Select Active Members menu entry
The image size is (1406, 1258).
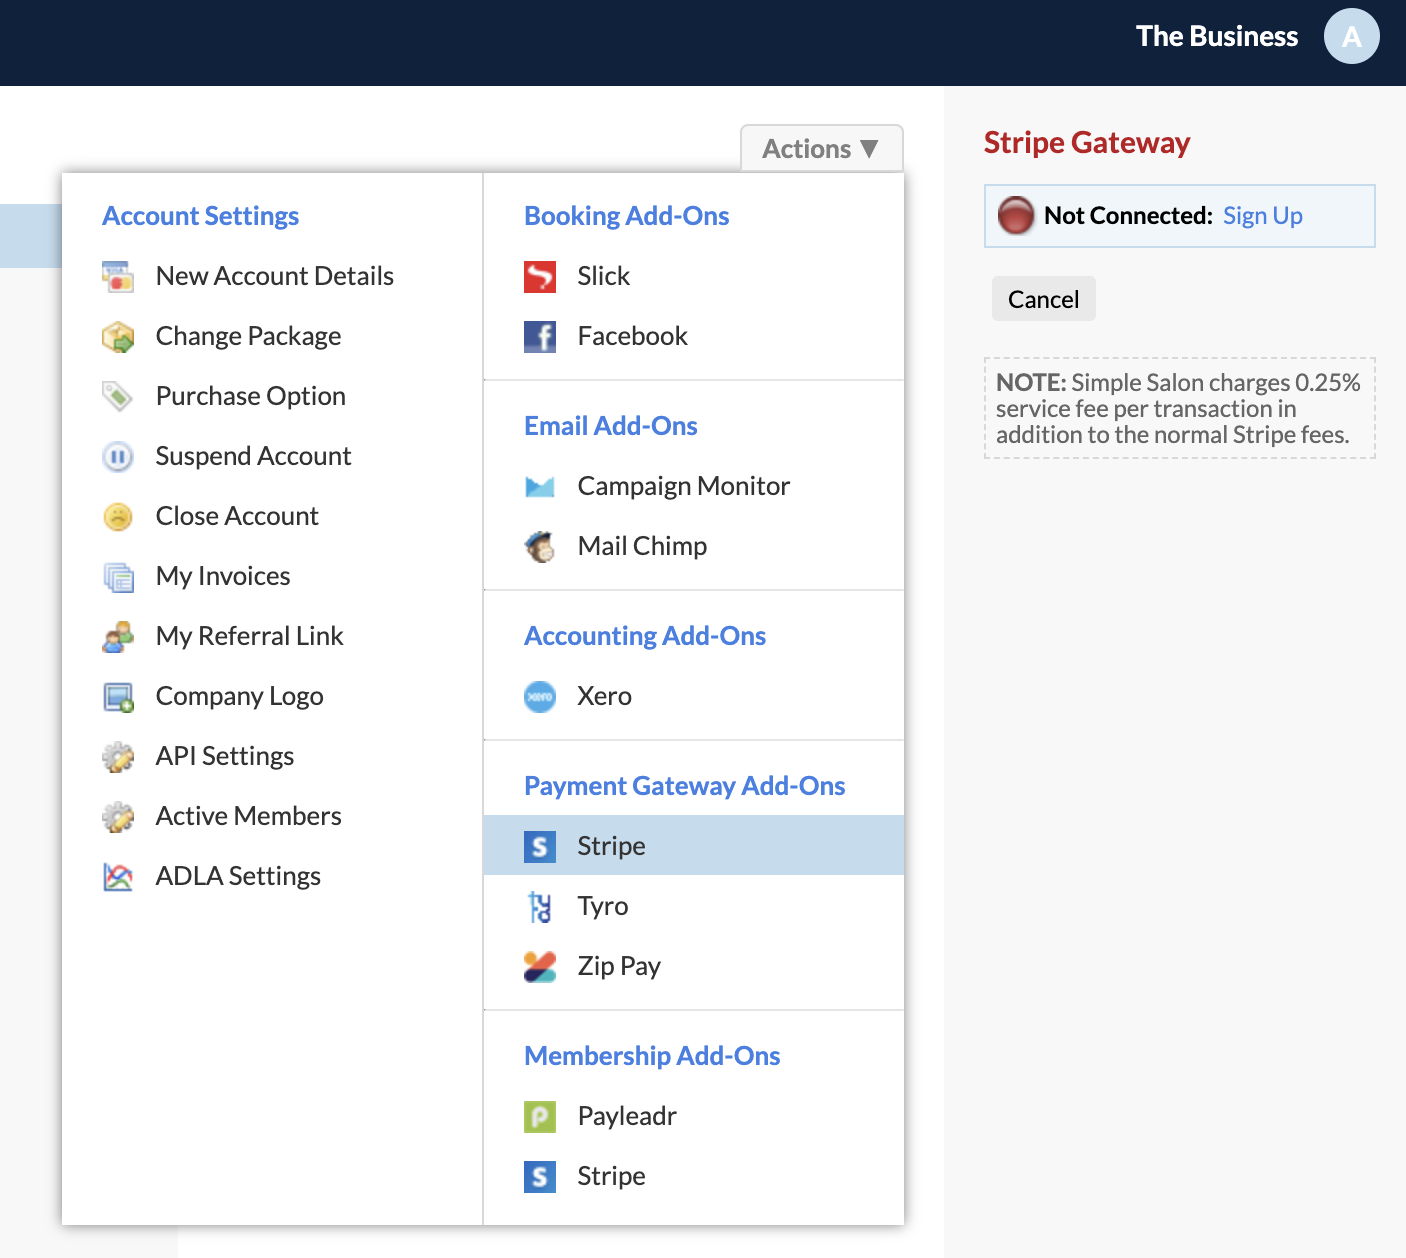pos(273,816)
